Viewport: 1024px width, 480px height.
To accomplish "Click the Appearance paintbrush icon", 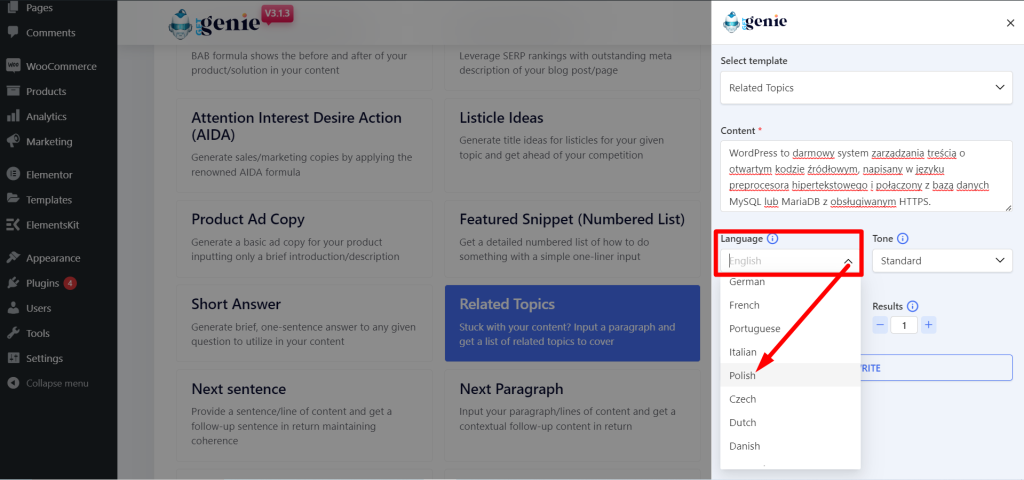I will click(x=12, y=258).
